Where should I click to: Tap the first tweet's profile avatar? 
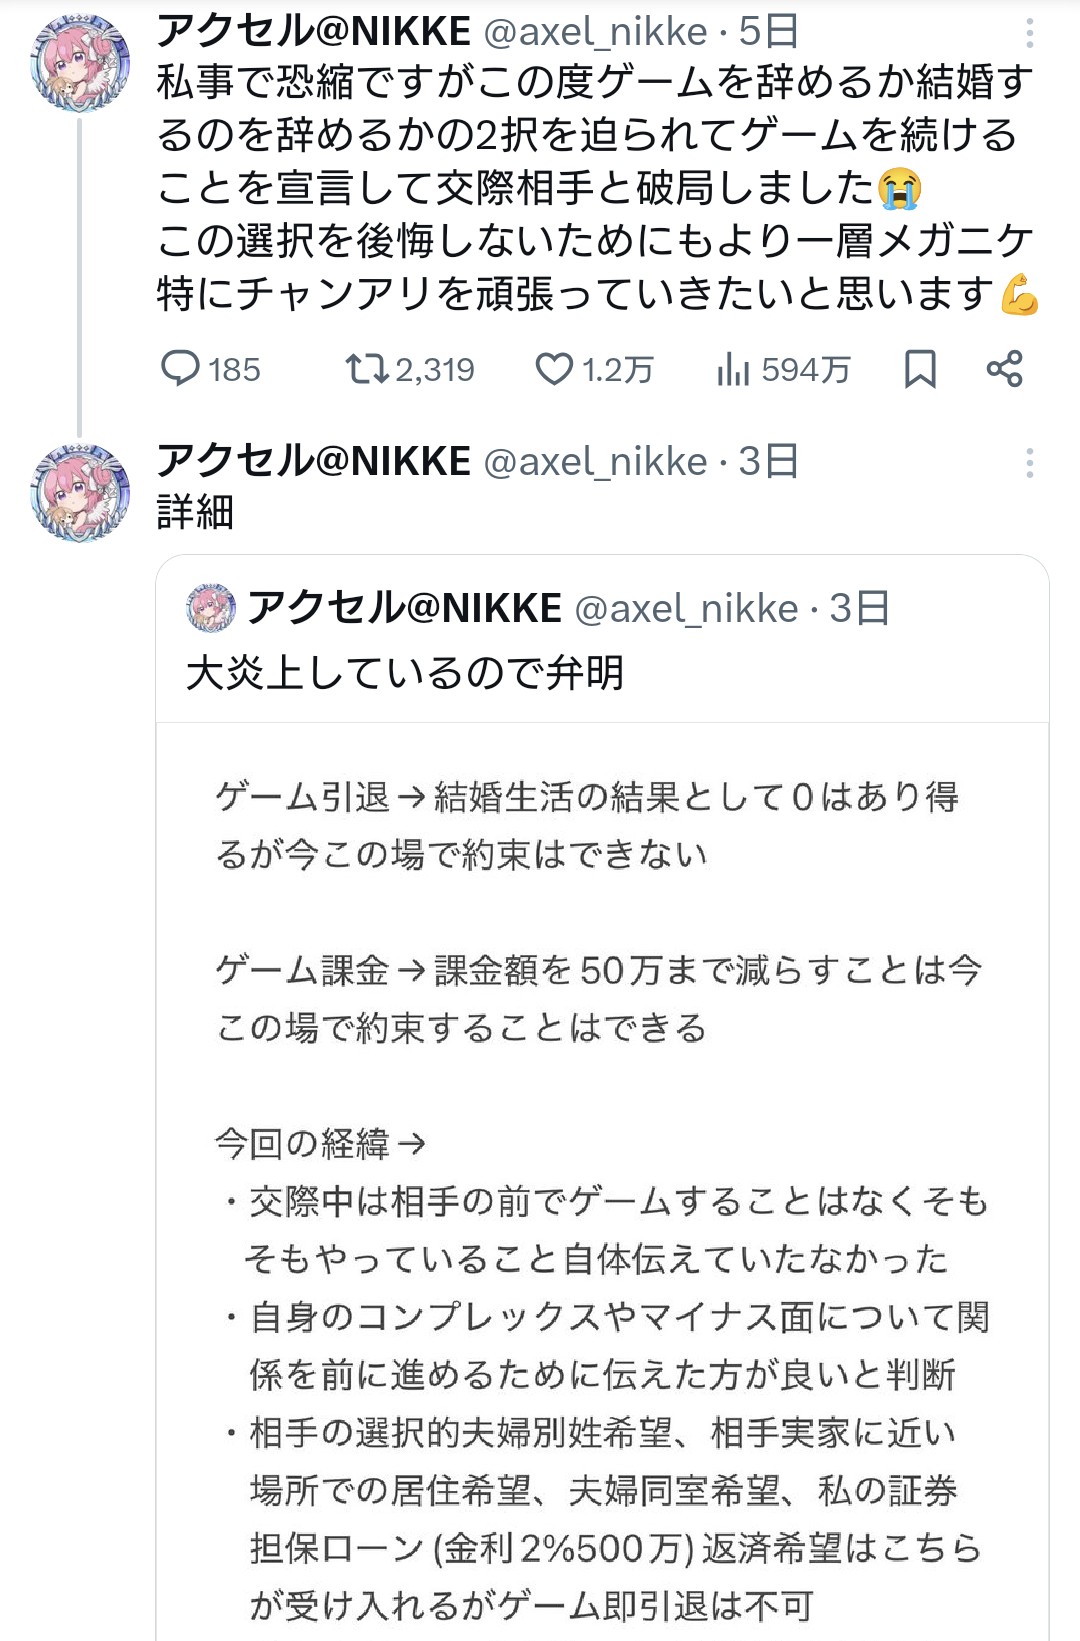click(80, 63)
